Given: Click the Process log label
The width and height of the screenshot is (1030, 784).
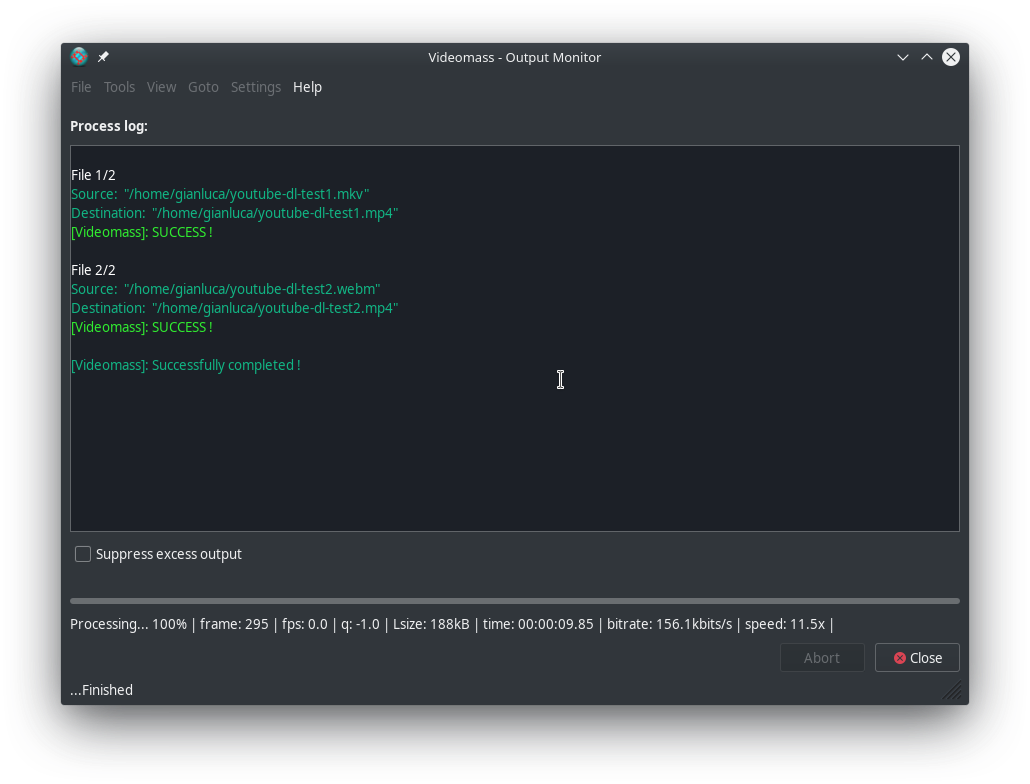Looking at the screenshot, I should [x=109, y=126].
